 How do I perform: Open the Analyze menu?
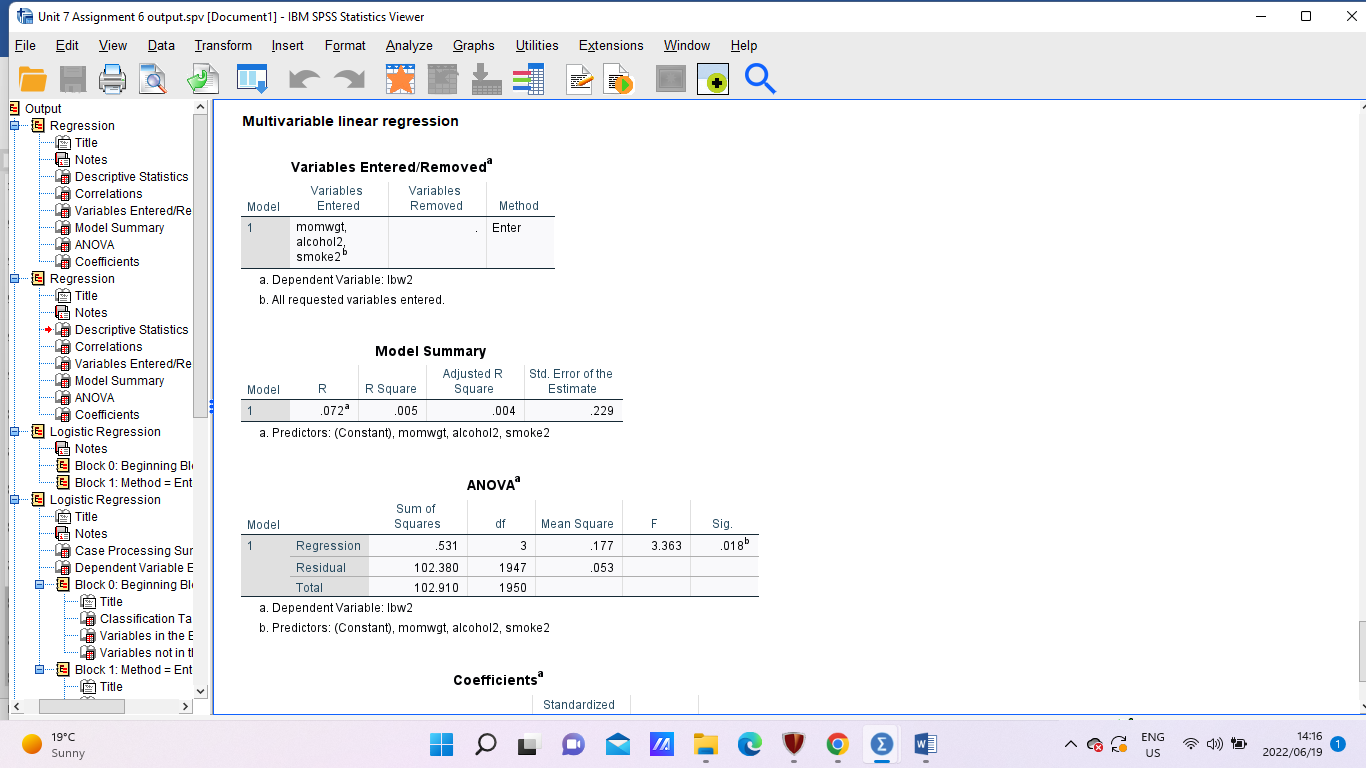(408, 45)
